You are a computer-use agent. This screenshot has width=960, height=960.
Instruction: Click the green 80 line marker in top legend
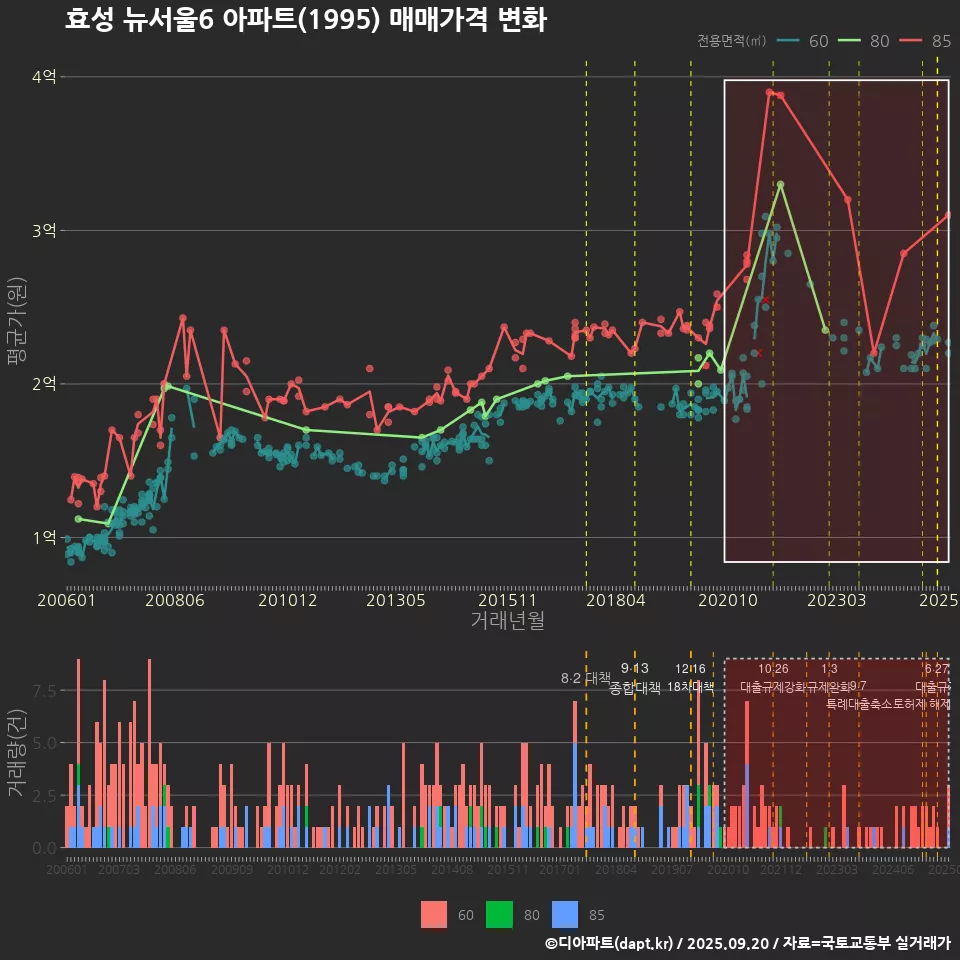pyautogui.click(x=850, y=41)
